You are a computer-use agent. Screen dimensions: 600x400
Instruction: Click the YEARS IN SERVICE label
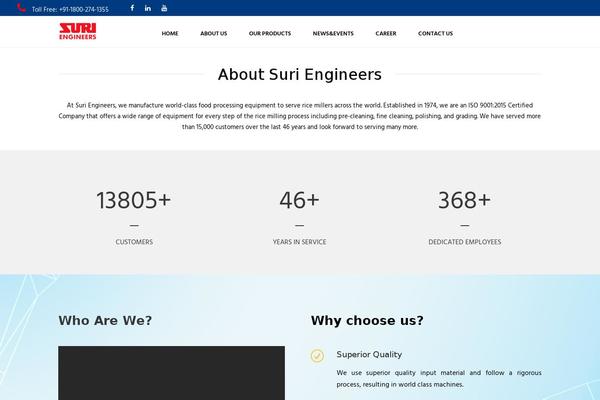pos(299,242)
